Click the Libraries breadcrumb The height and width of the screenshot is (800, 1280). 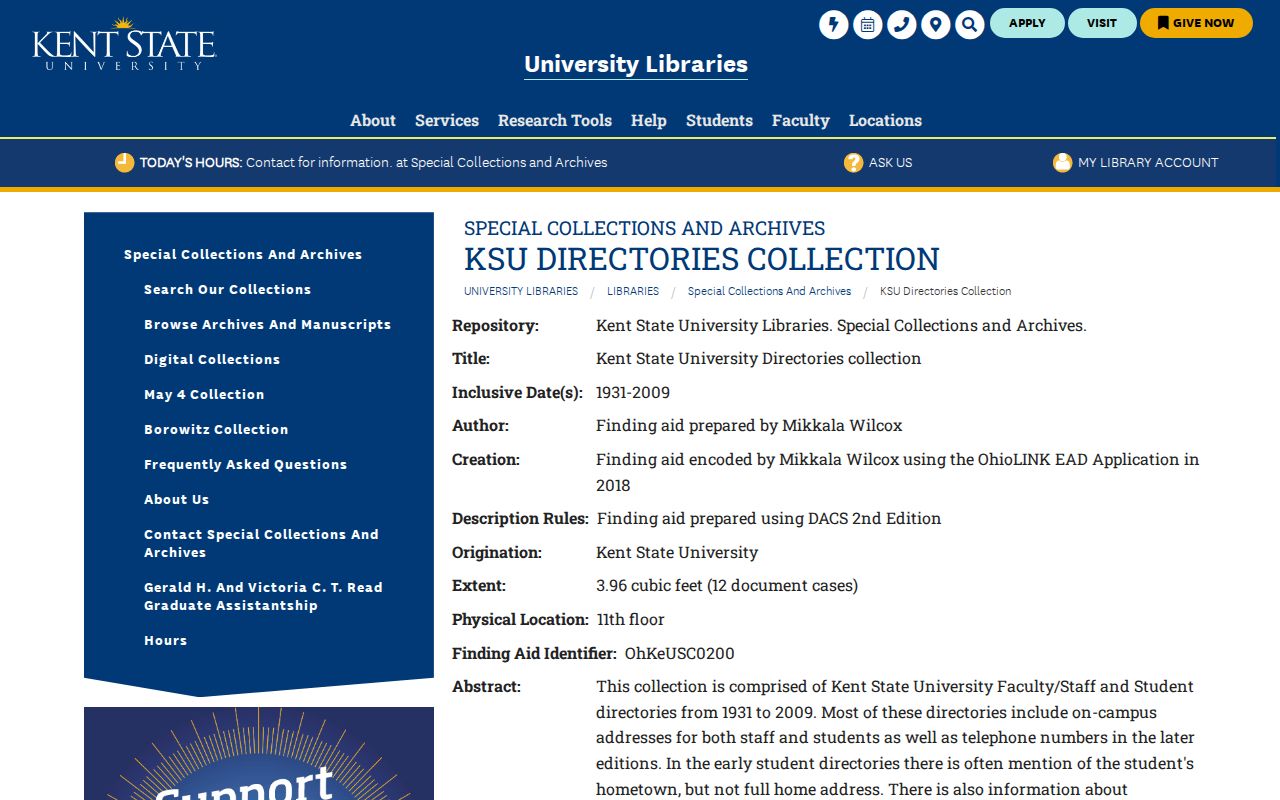(633, 291)
